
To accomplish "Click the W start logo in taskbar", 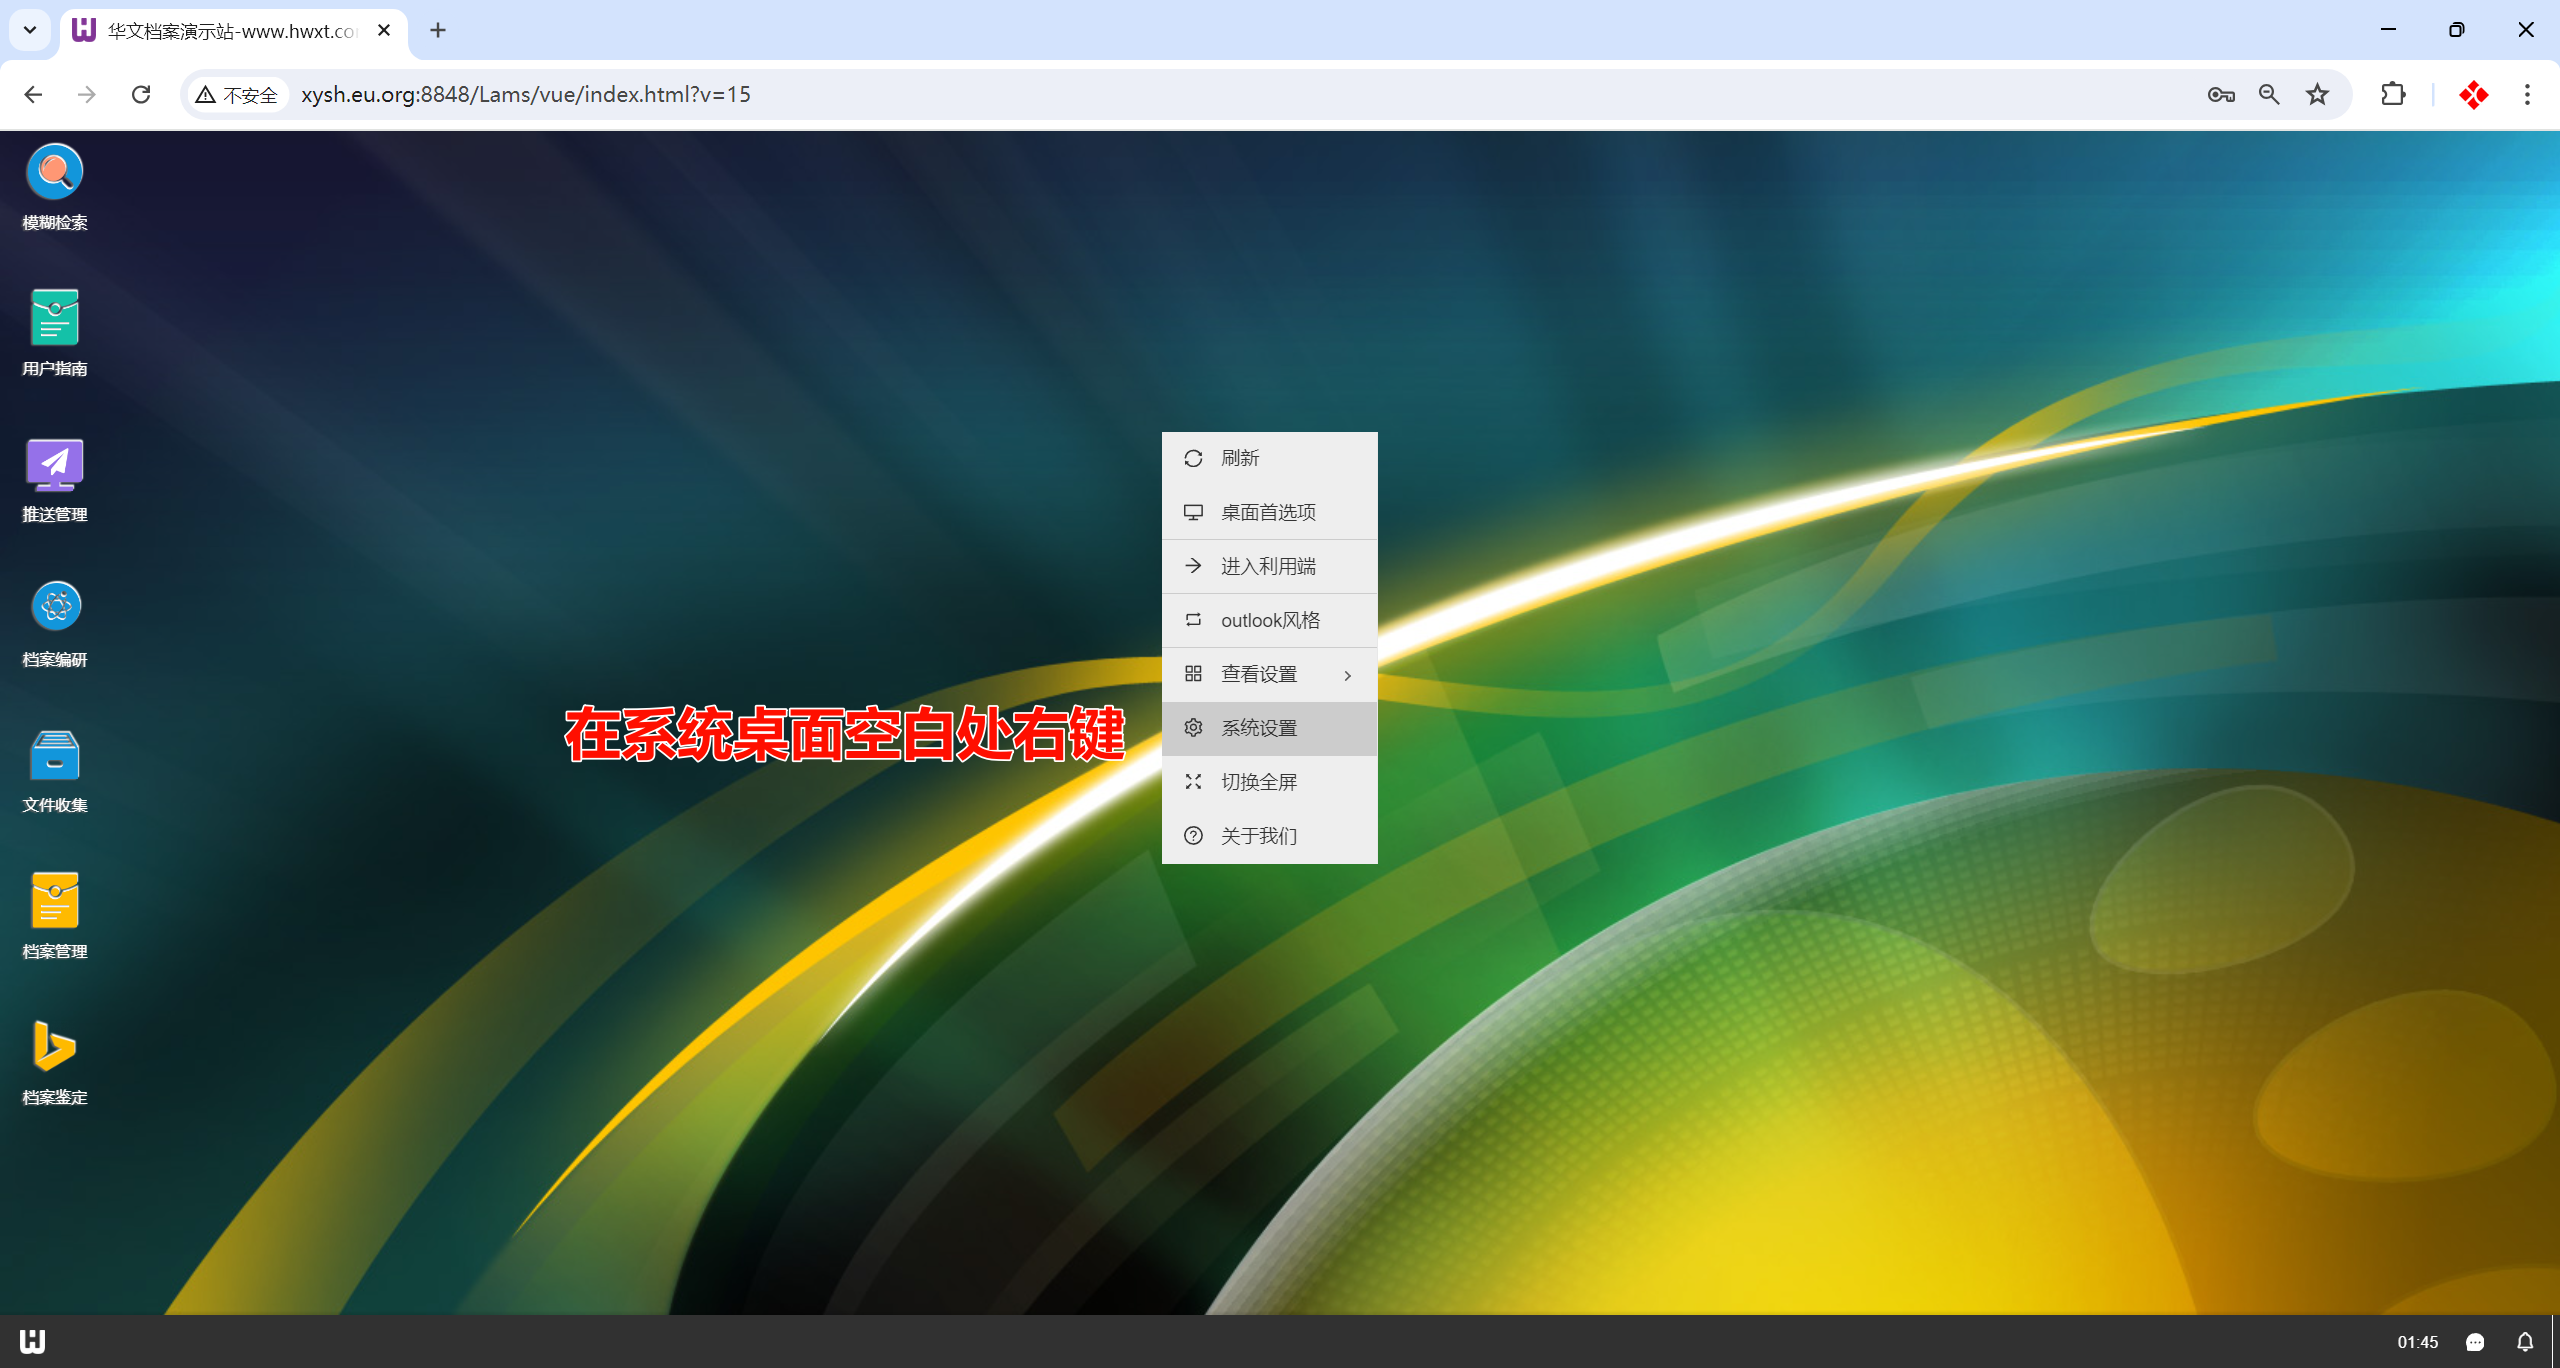I will coord(32,1341).
